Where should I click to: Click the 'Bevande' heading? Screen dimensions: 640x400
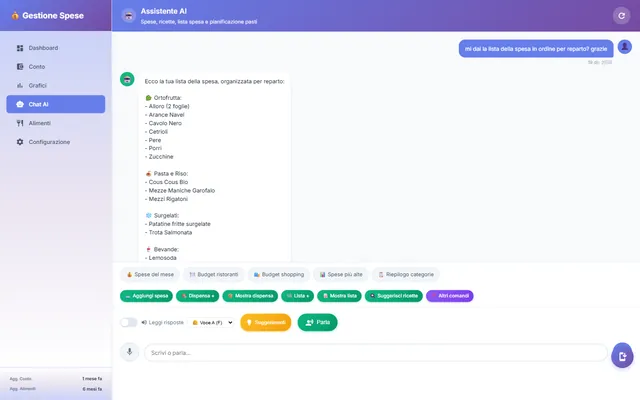coord(162,249)
